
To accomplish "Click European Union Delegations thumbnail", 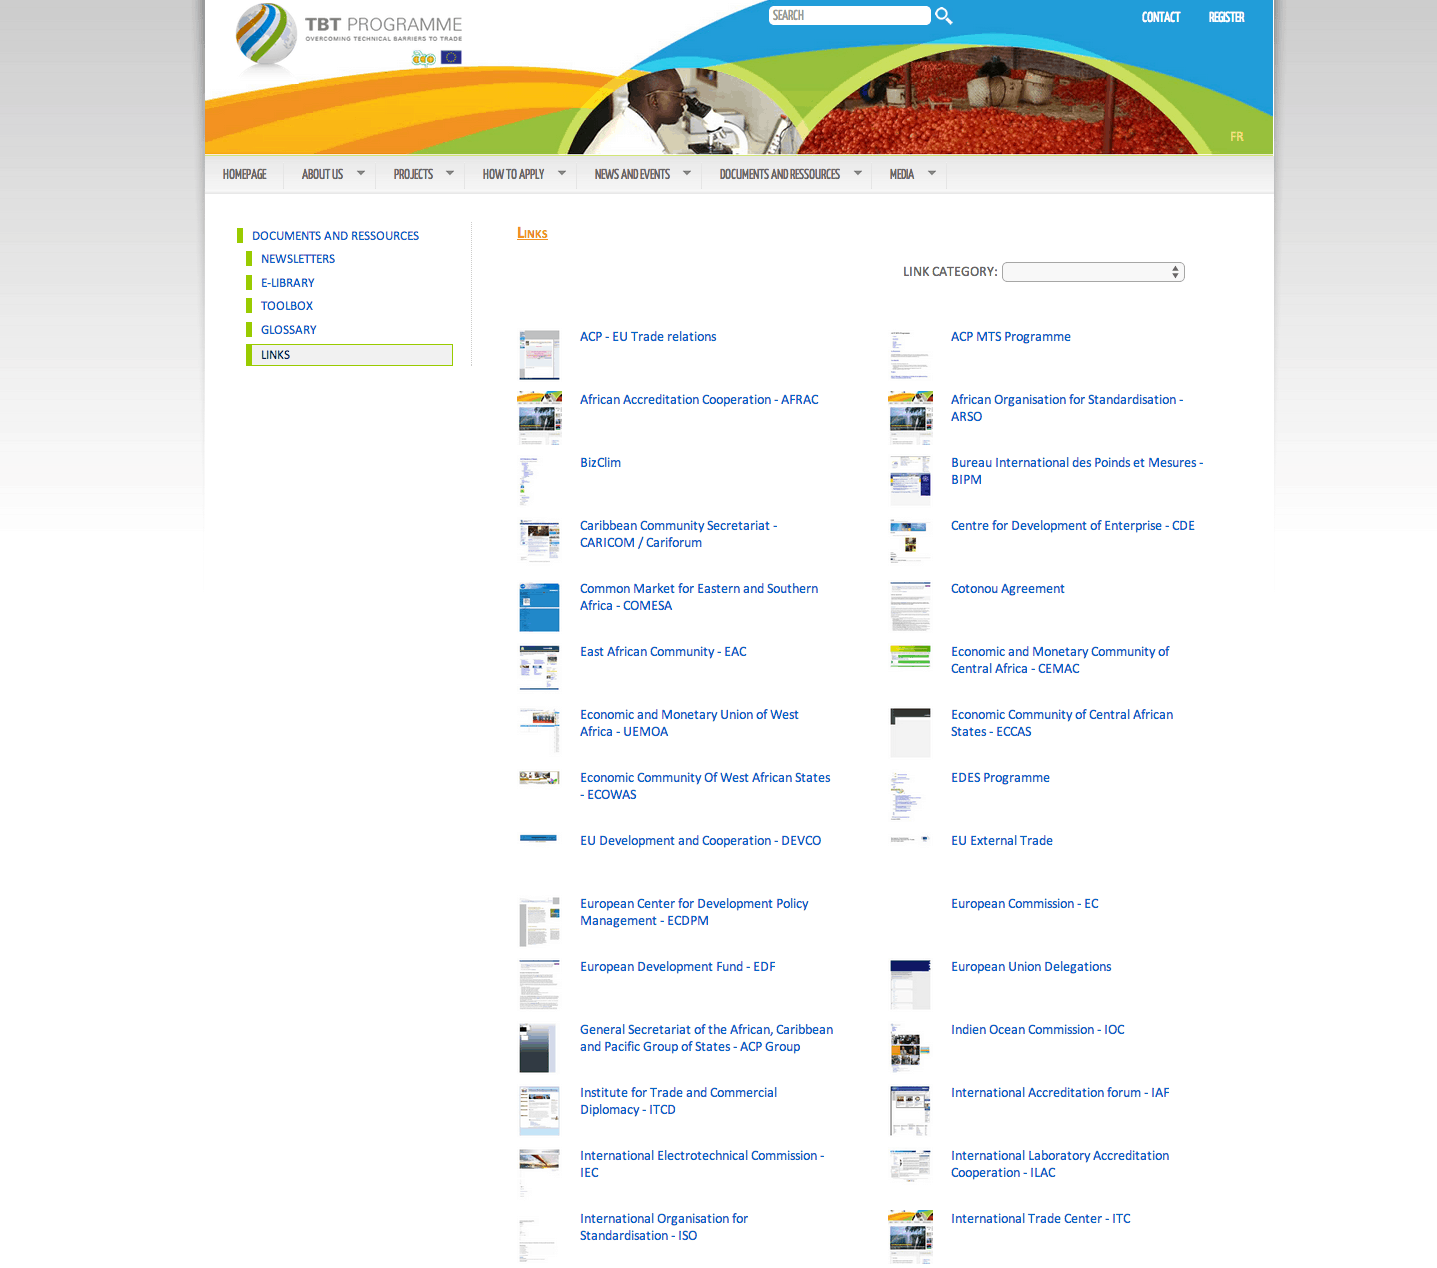I will coord(910,985).
